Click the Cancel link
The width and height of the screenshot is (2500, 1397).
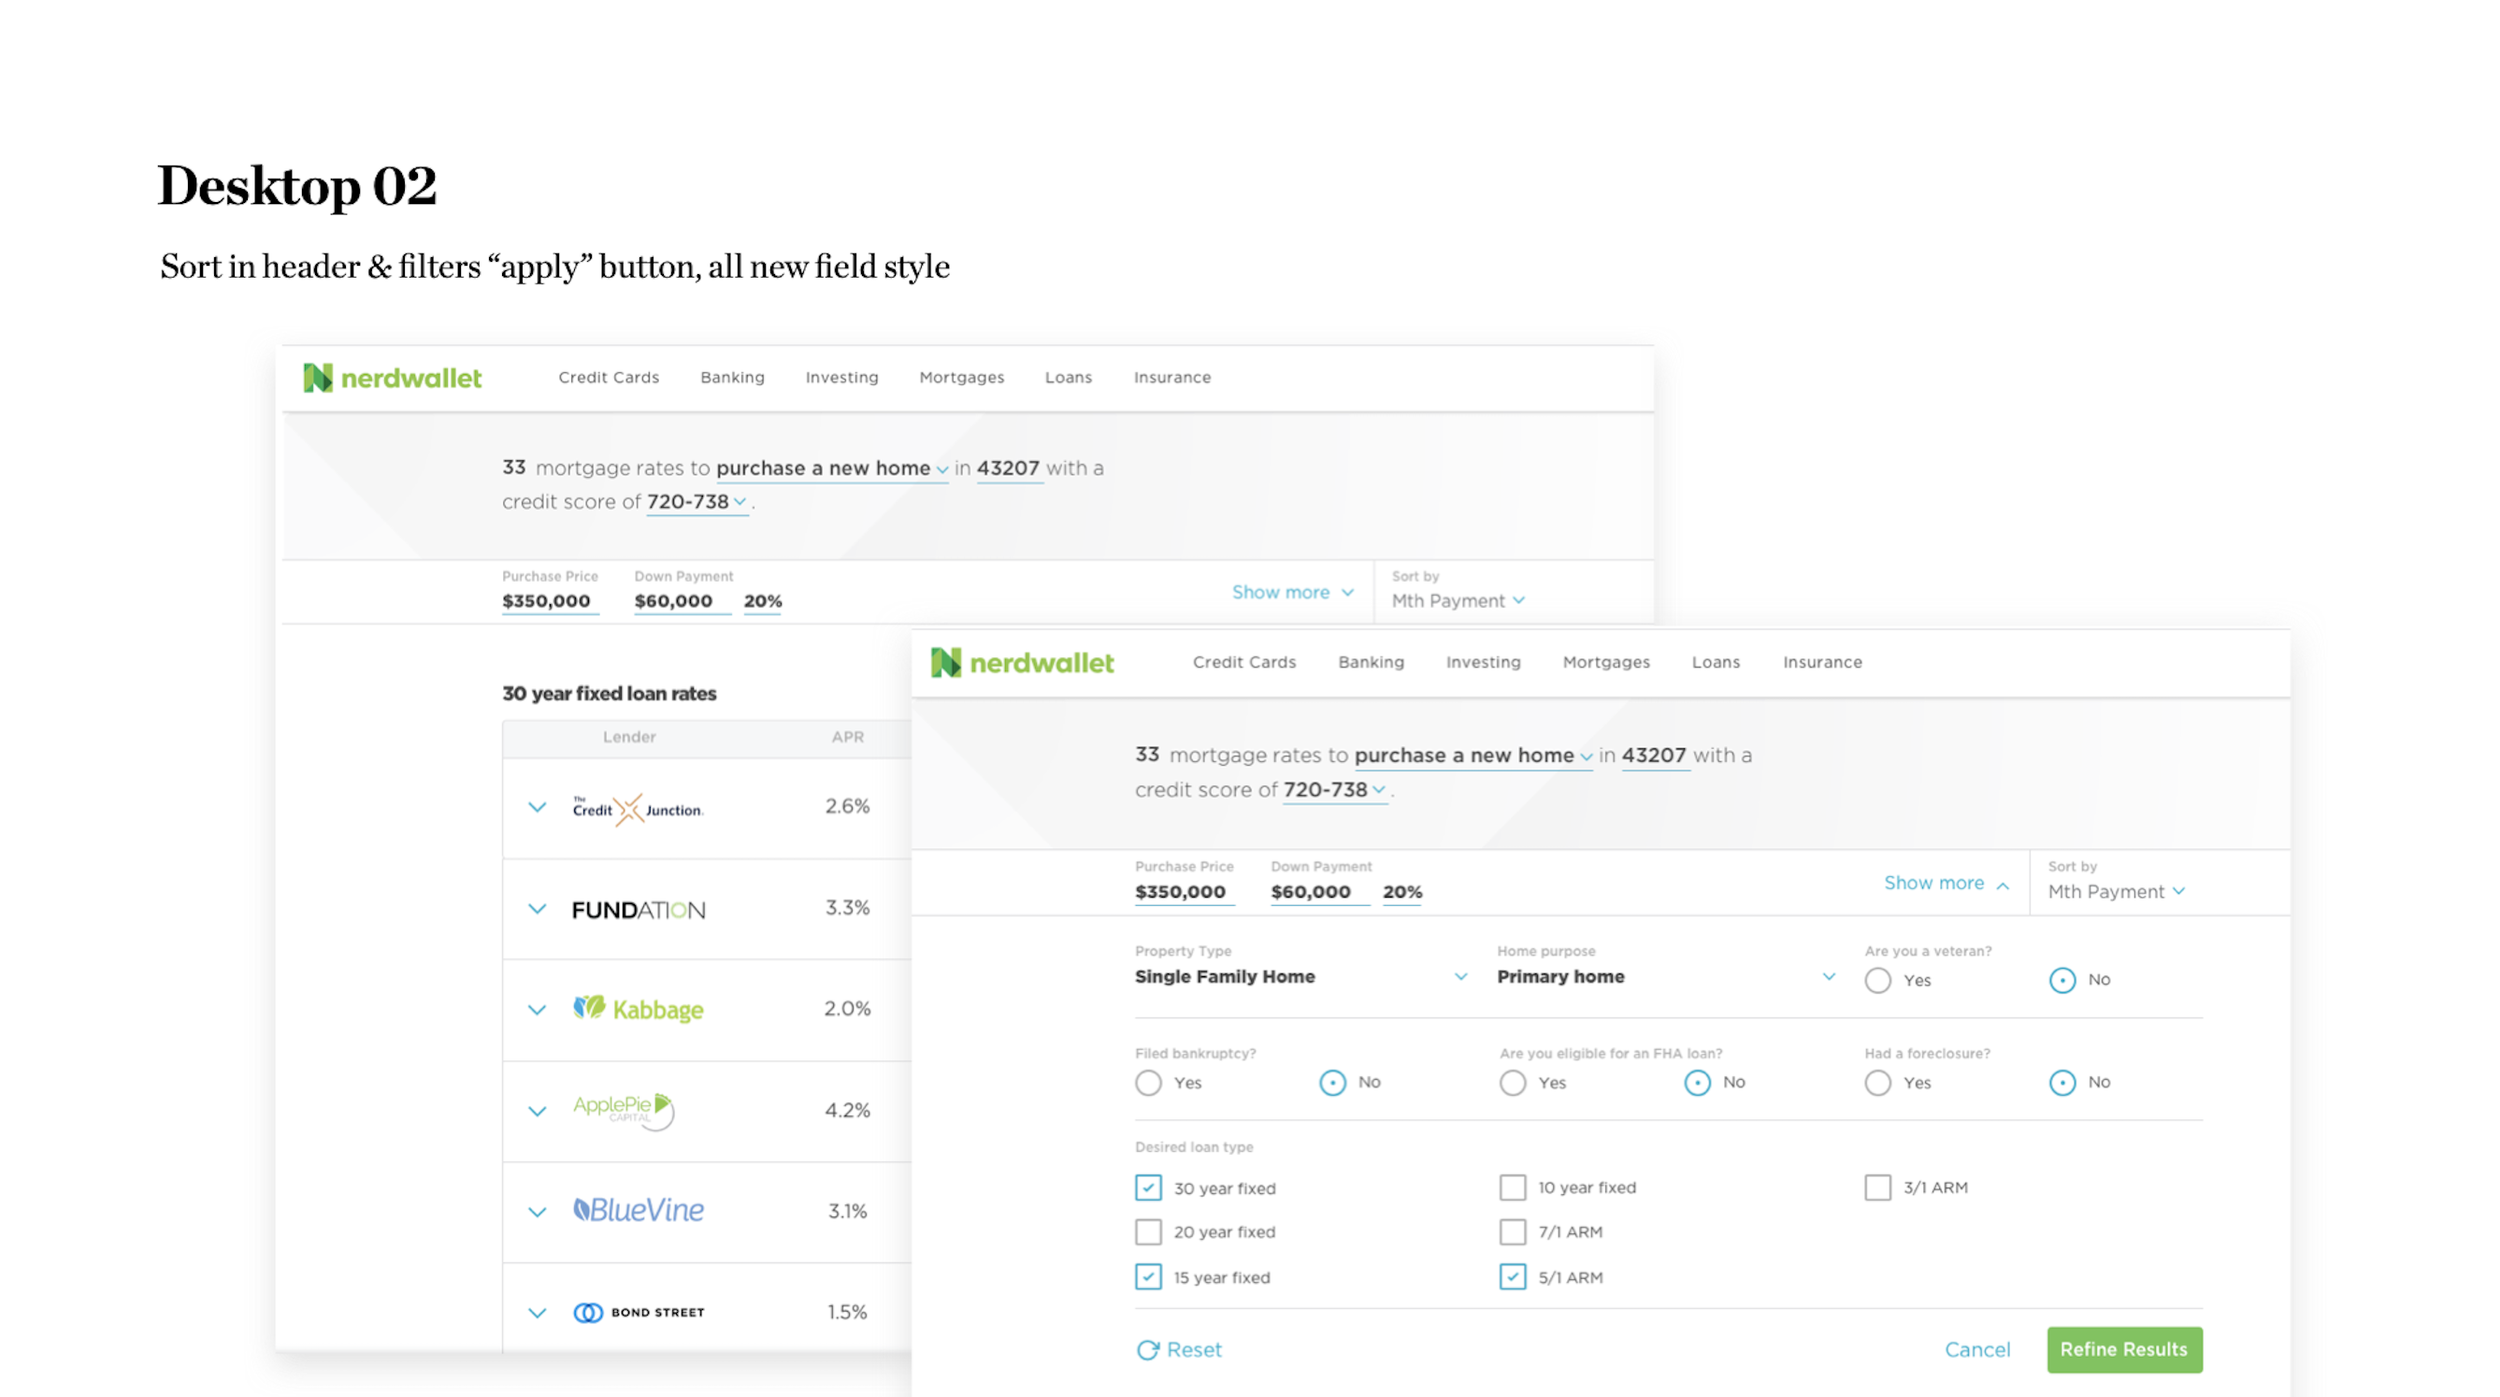(1977, 1350)
